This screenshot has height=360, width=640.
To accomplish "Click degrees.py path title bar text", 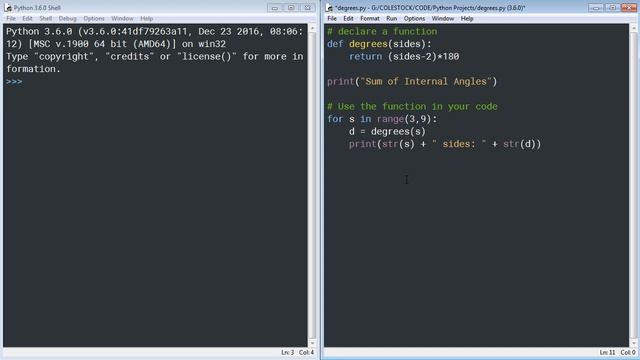I will 430,7.
